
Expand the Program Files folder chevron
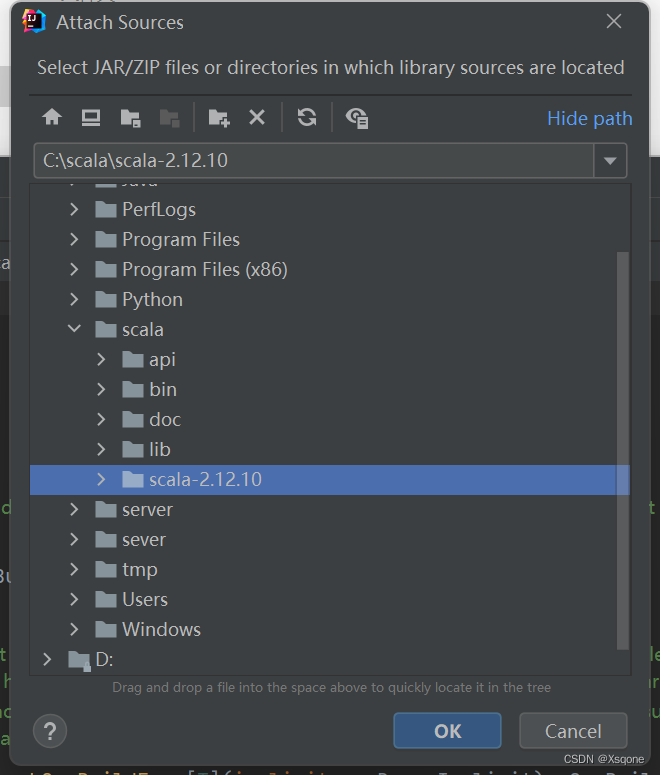coord(74,240)
